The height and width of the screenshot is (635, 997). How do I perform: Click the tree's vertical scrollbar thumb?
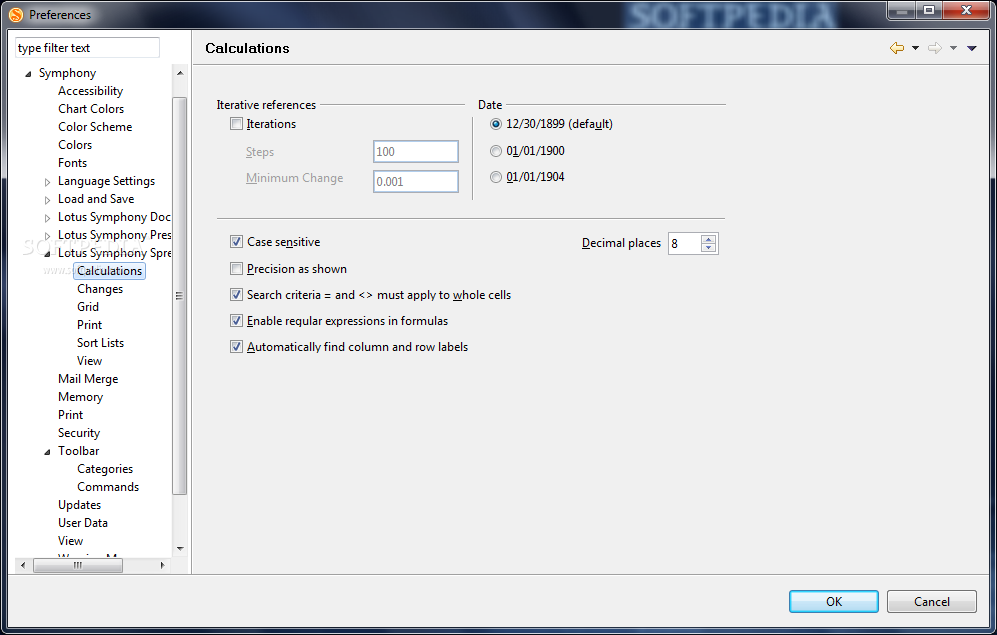[x=180, y=296]
